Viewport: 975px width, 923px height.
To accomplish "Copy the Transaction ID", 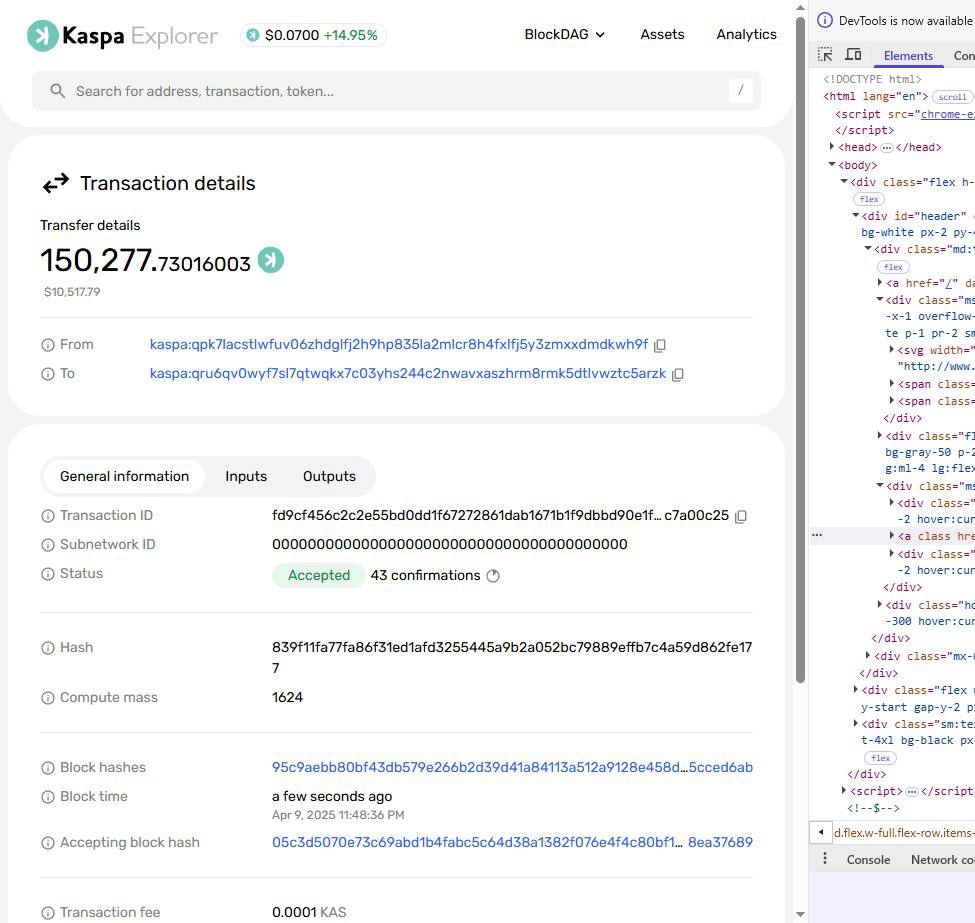I will click(x=740, y=516).
